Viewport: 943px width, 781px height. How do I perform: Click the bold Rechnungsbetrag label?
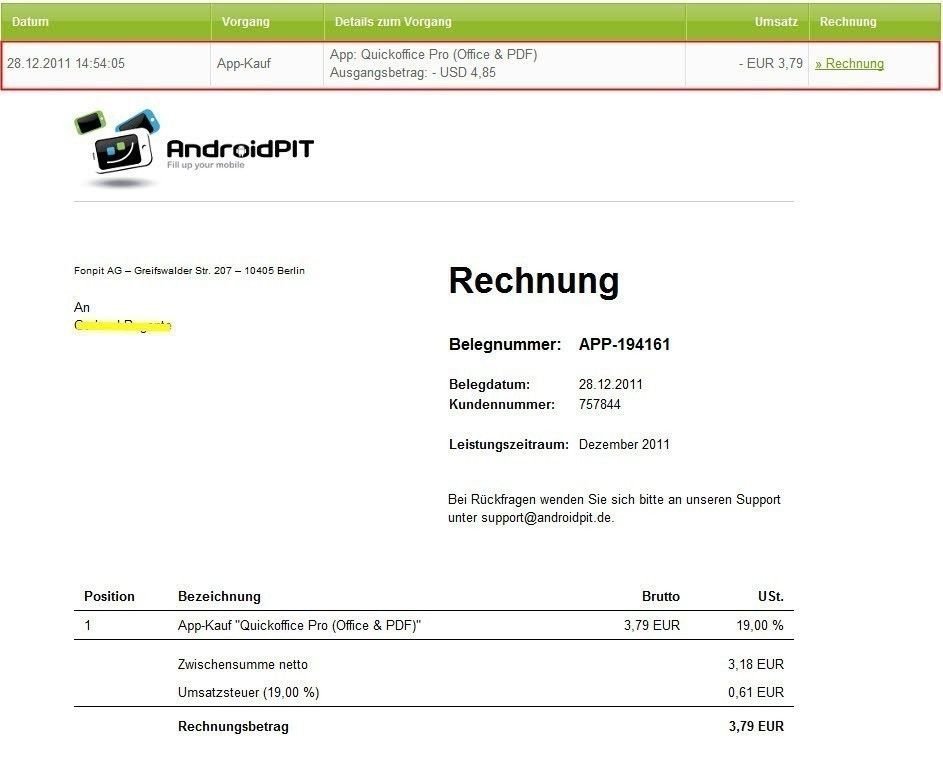233,726
